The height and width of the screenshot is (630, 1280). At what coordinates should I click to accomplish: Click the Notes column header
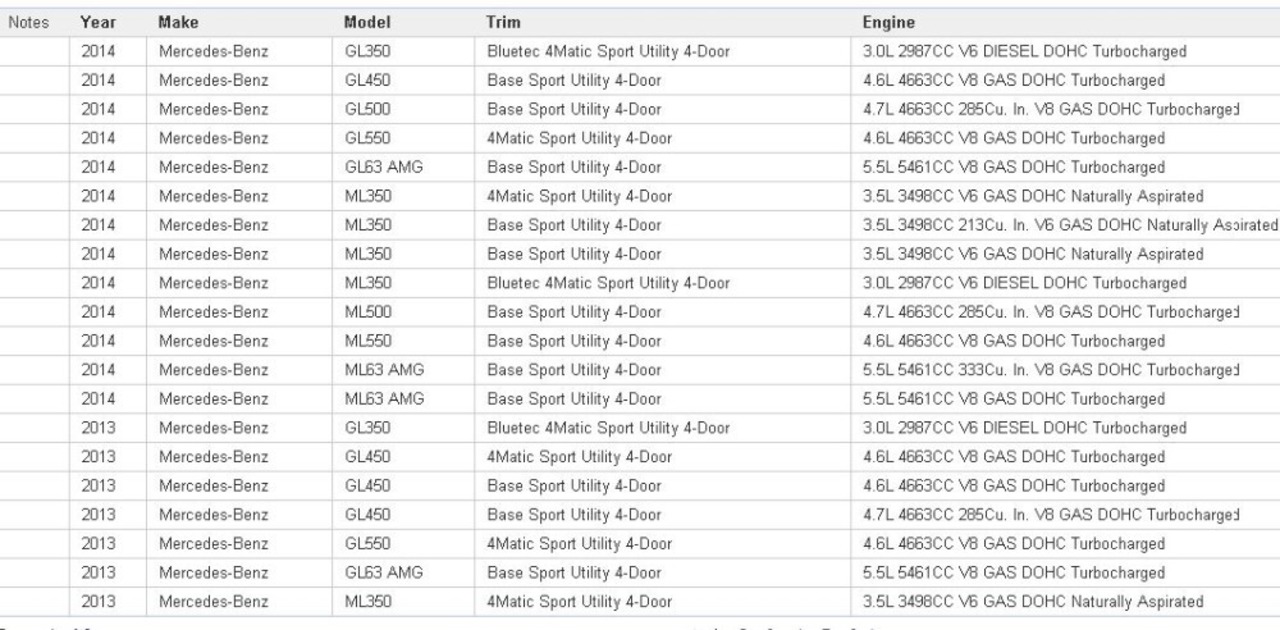click(35, 21)
